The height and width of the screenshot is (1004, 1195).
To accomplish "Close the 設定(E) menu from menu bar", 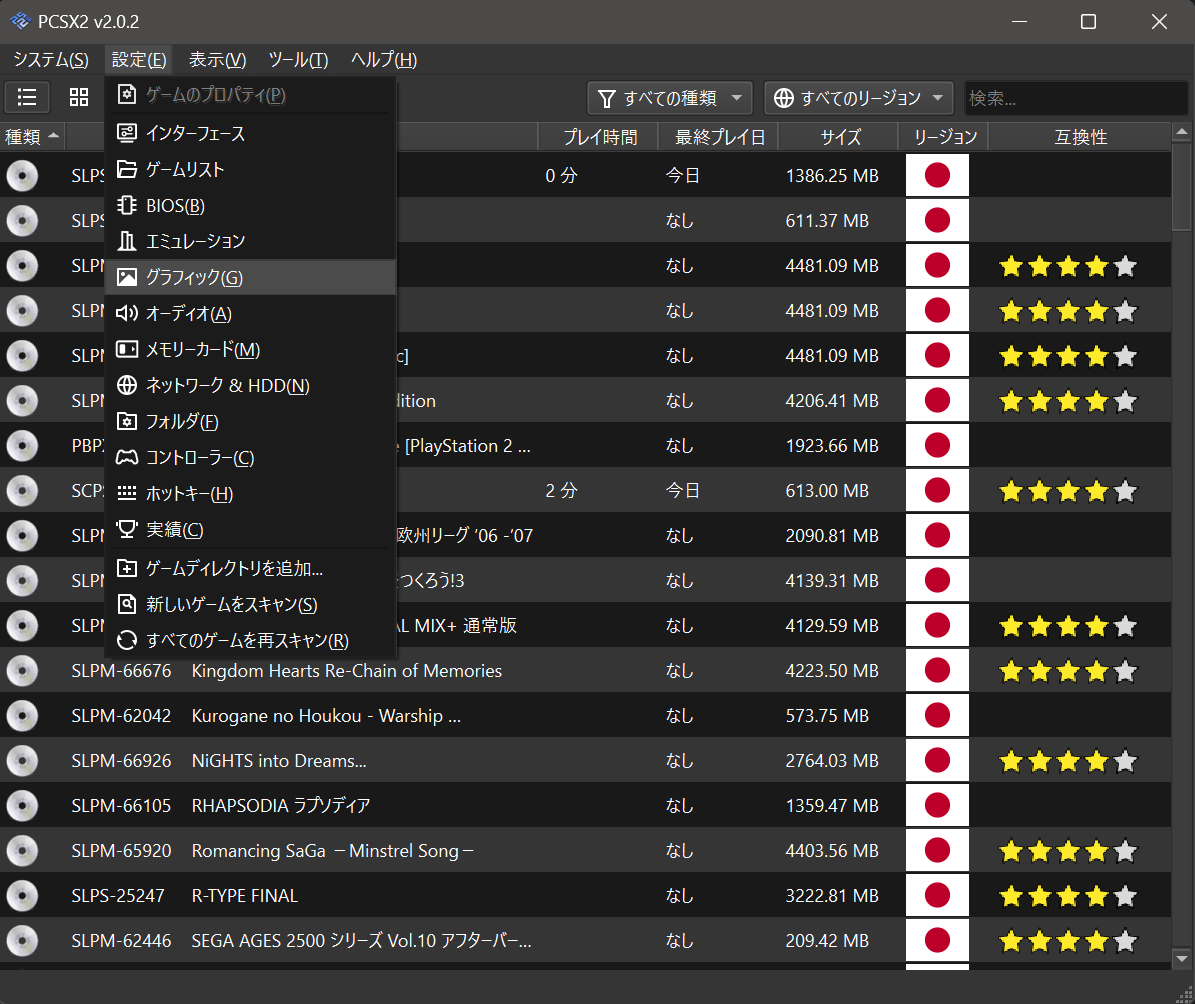I will tap(139, 59).
